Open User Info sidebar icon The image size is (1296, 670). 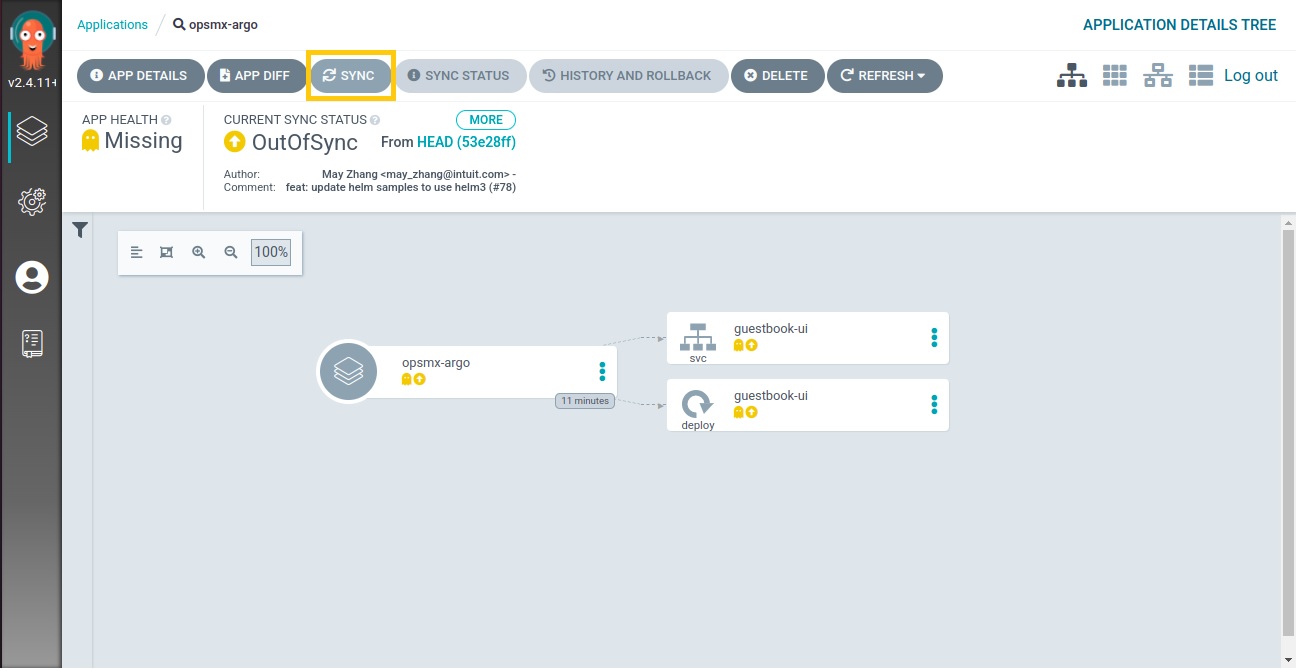pyautogui.click(x=32, y=277)
